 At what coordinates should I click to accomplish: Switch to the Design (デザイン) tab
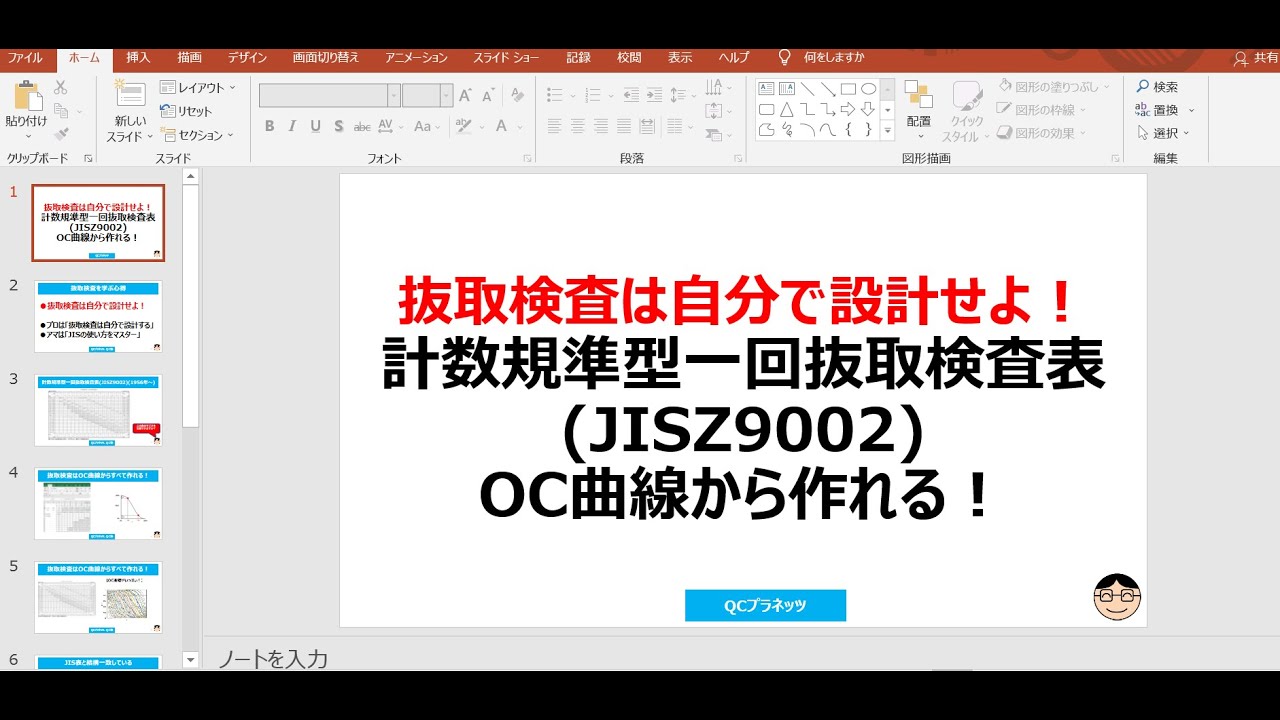(247, 58)
